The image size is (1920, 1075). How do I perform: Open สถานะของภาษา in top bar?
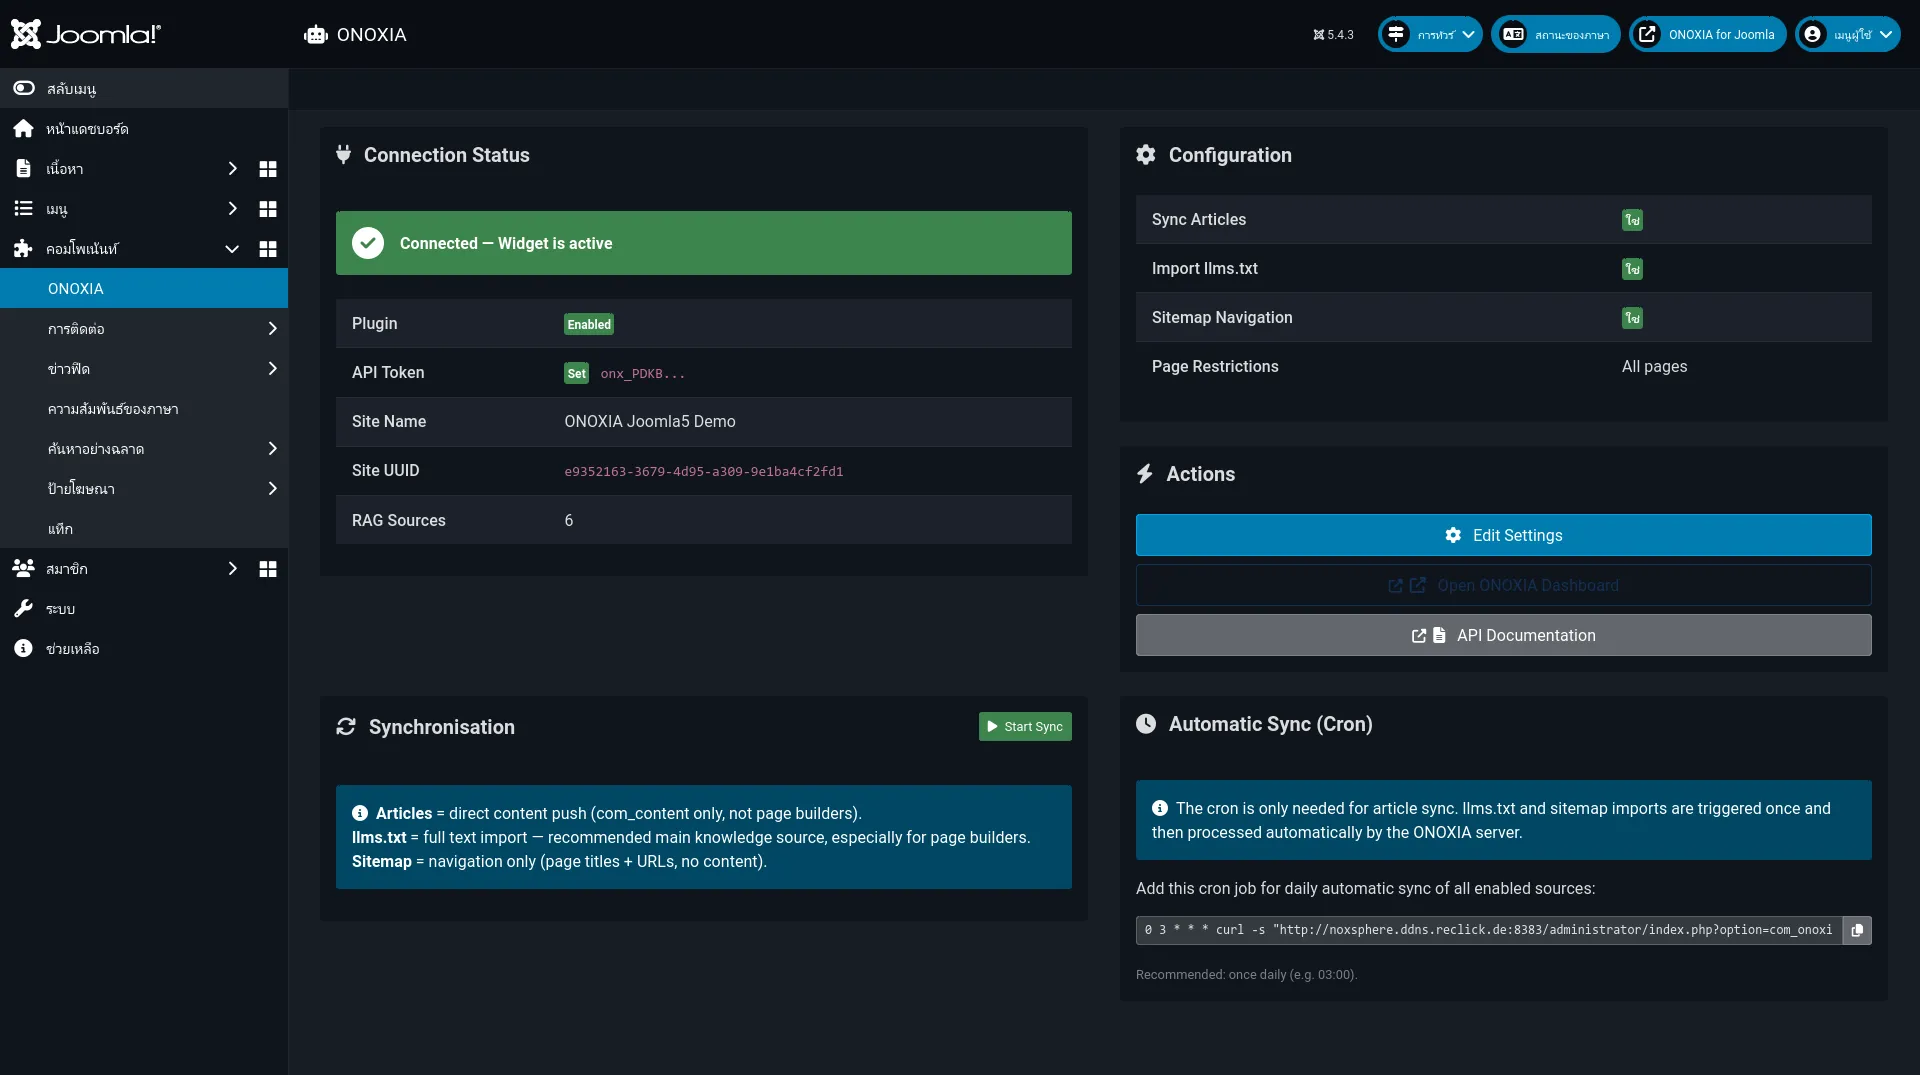coord(1556,34)
